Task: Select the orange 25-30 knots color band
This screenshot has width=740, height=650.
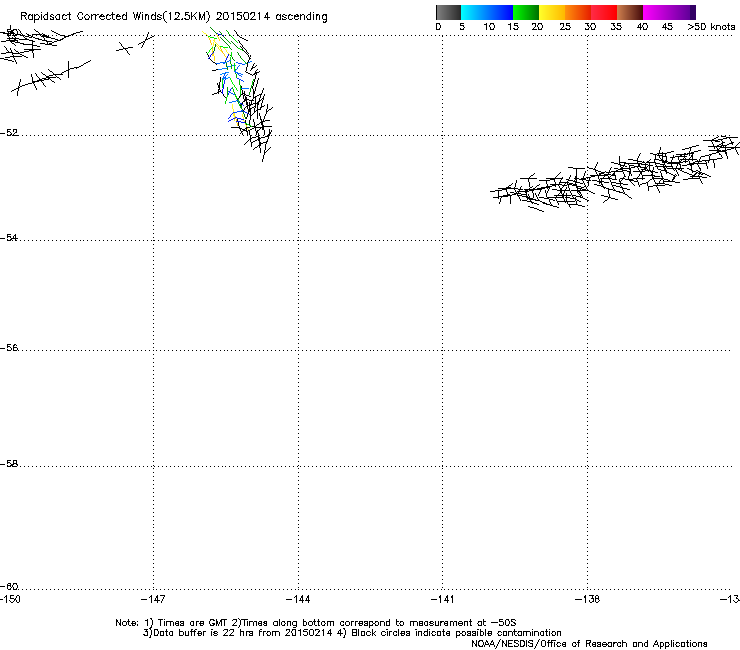Action: point(578,12)
